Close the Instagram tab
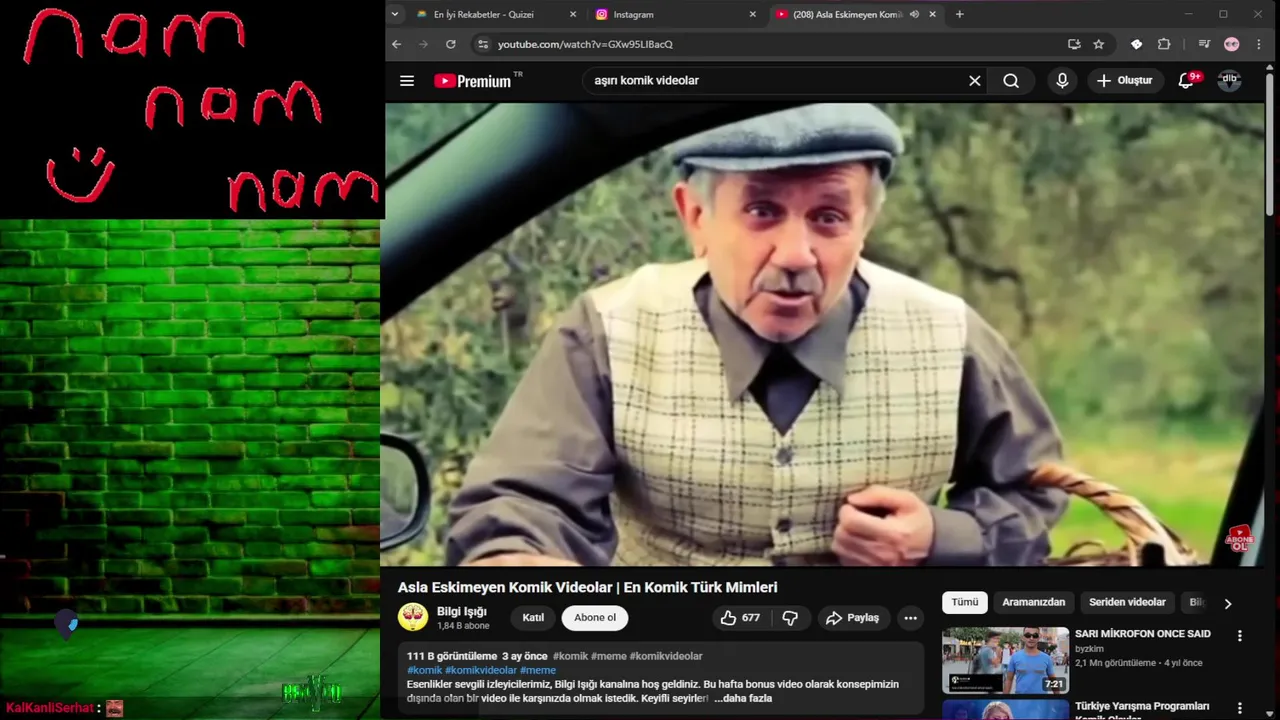Viewport: 1280px width, 720px height. (753, 14)
